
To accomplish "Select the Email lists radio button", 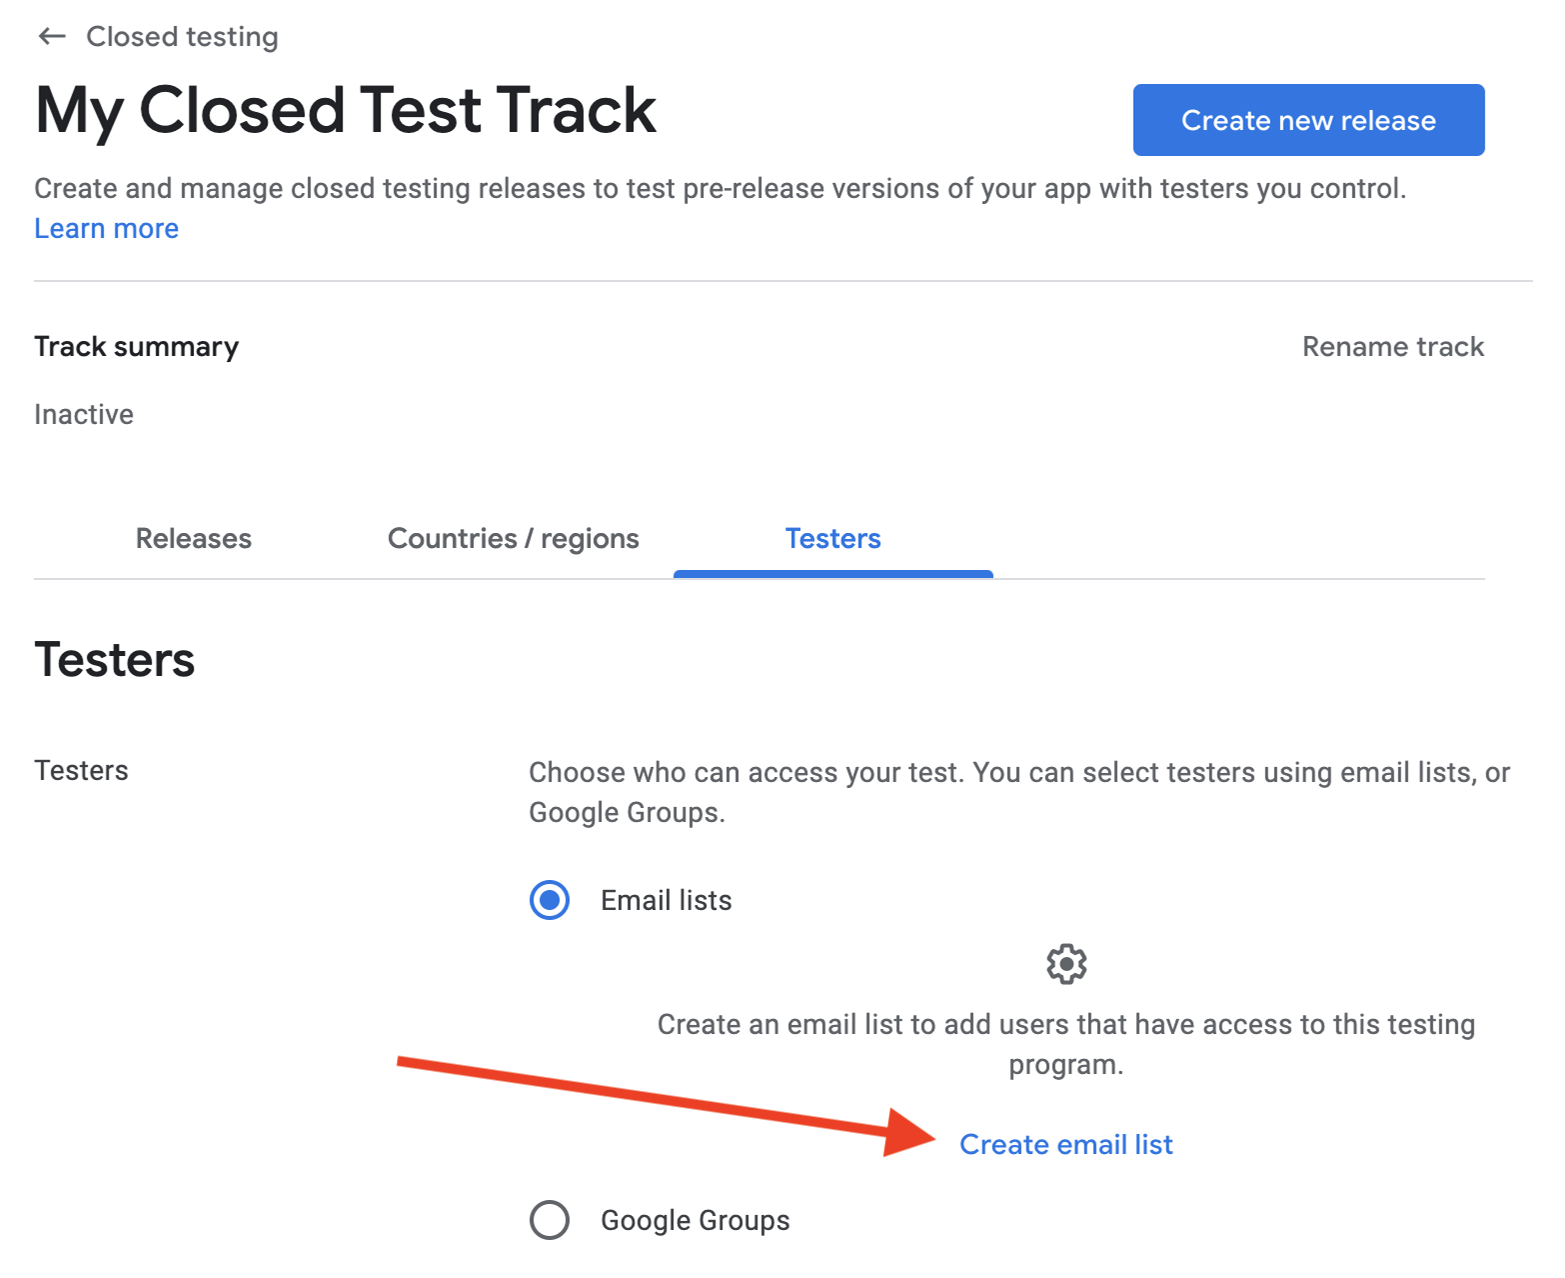I will (x=549, y=900).
